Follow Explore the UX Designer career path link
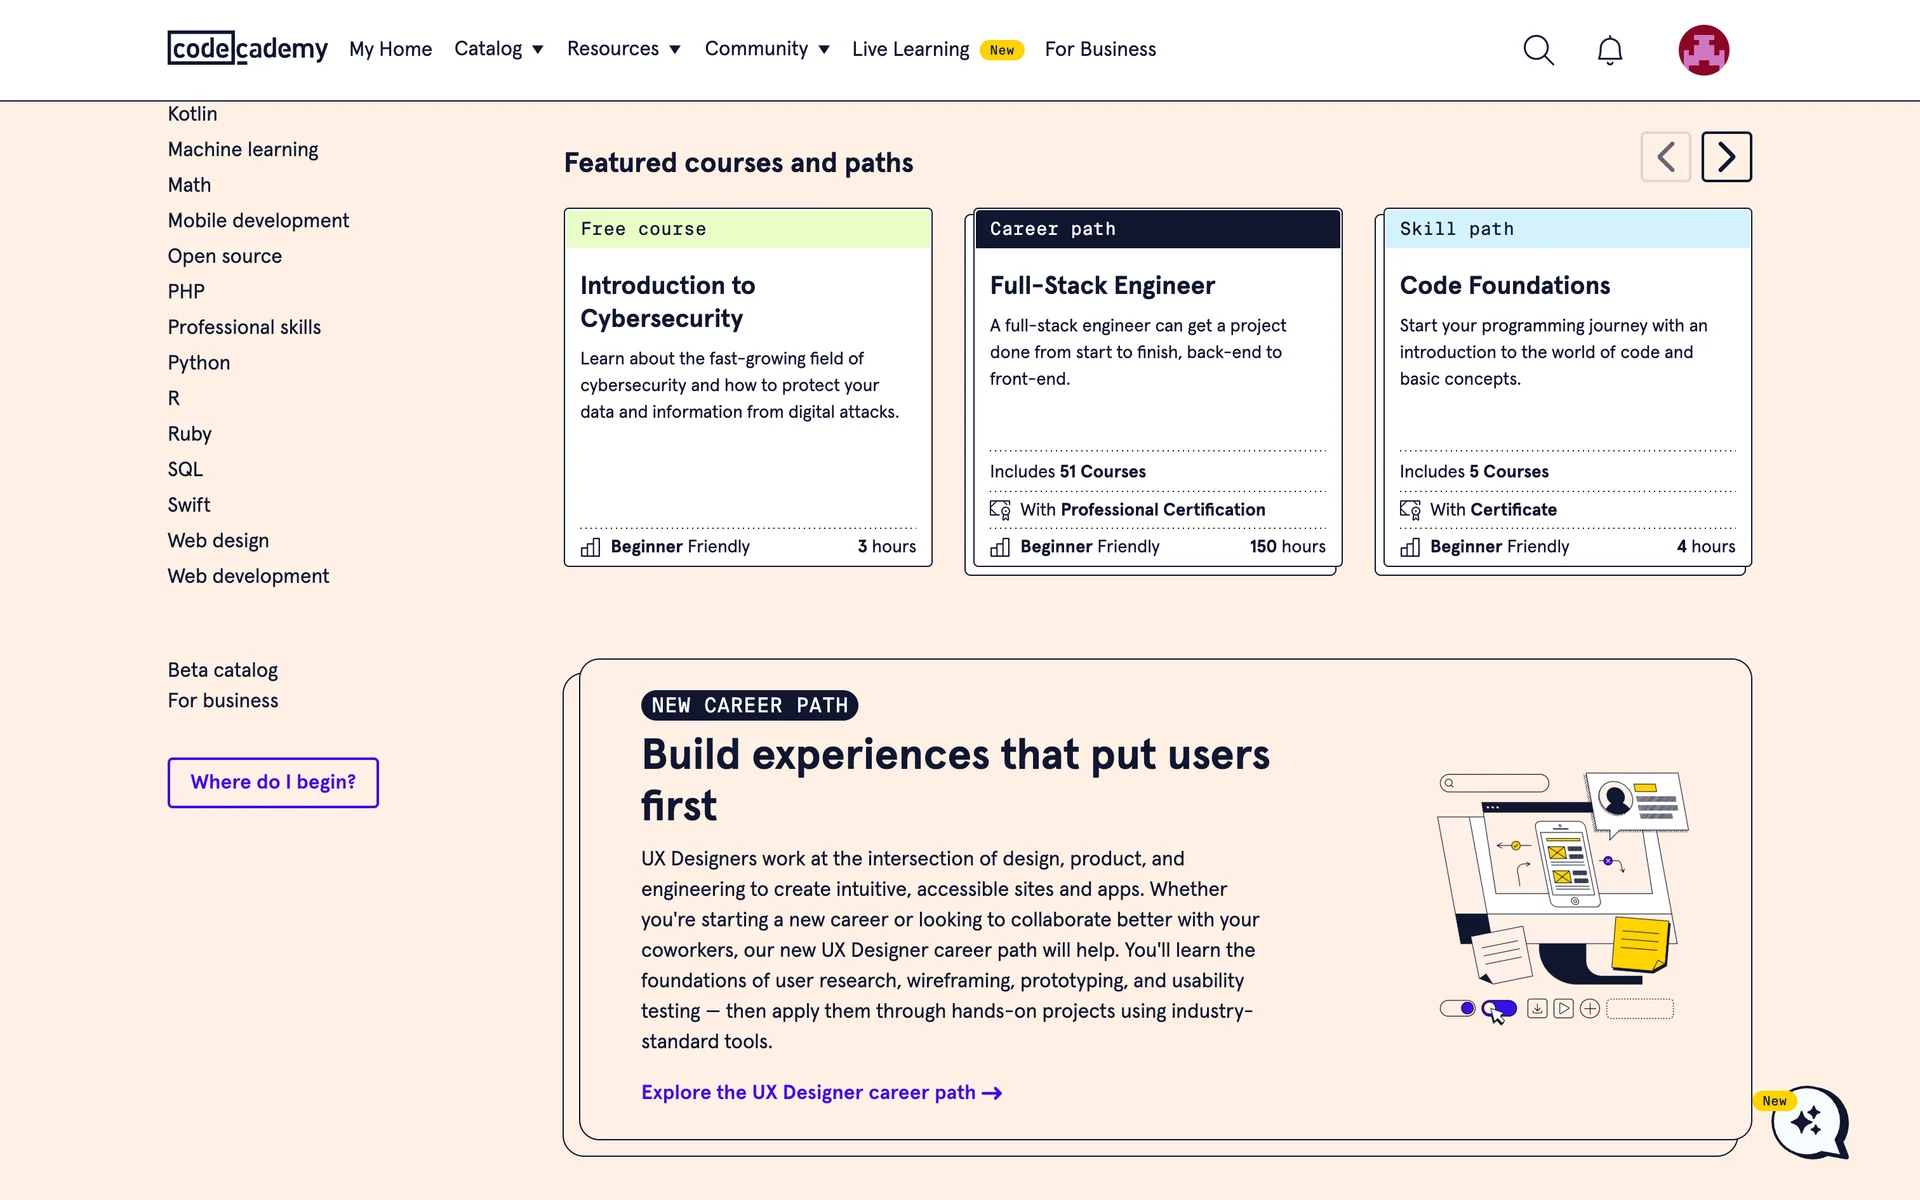 click(821, 1092)
